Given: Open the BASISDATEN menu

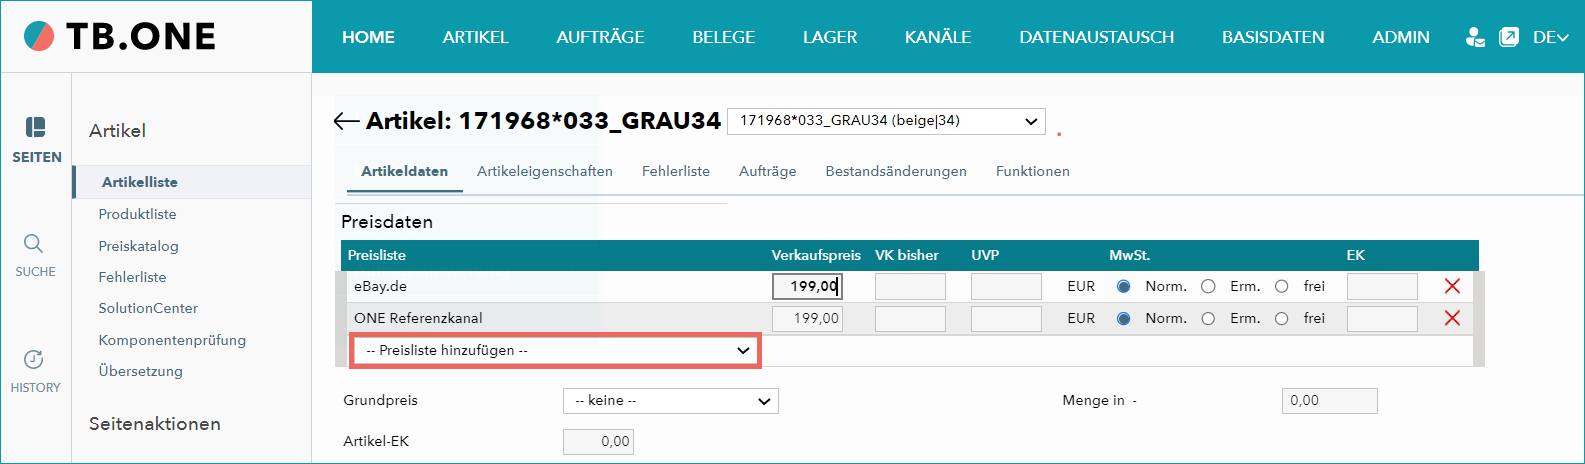Looking at the screenshot, I should click(x=1273, y=37).
